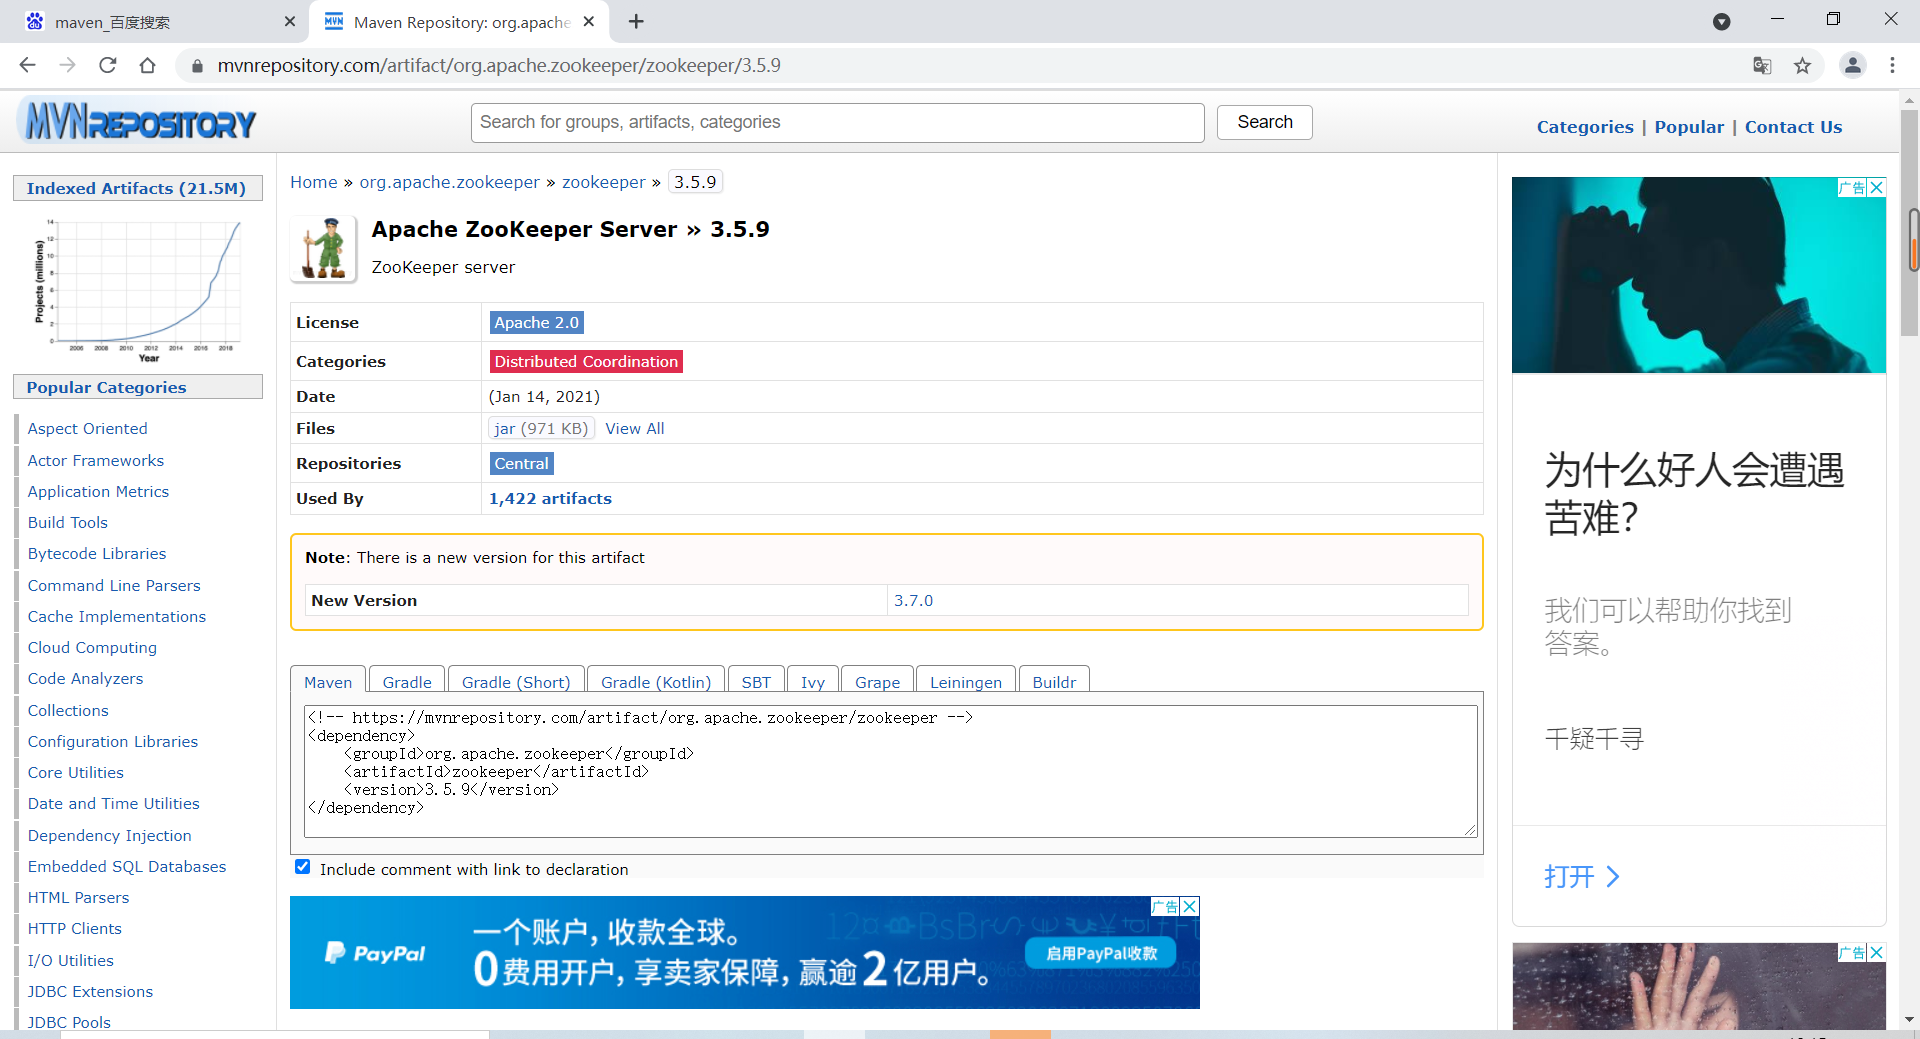The height and width of the screenshot is (1039, 1920).
Task: Go to Home breadcrumb
Action: 314,182
